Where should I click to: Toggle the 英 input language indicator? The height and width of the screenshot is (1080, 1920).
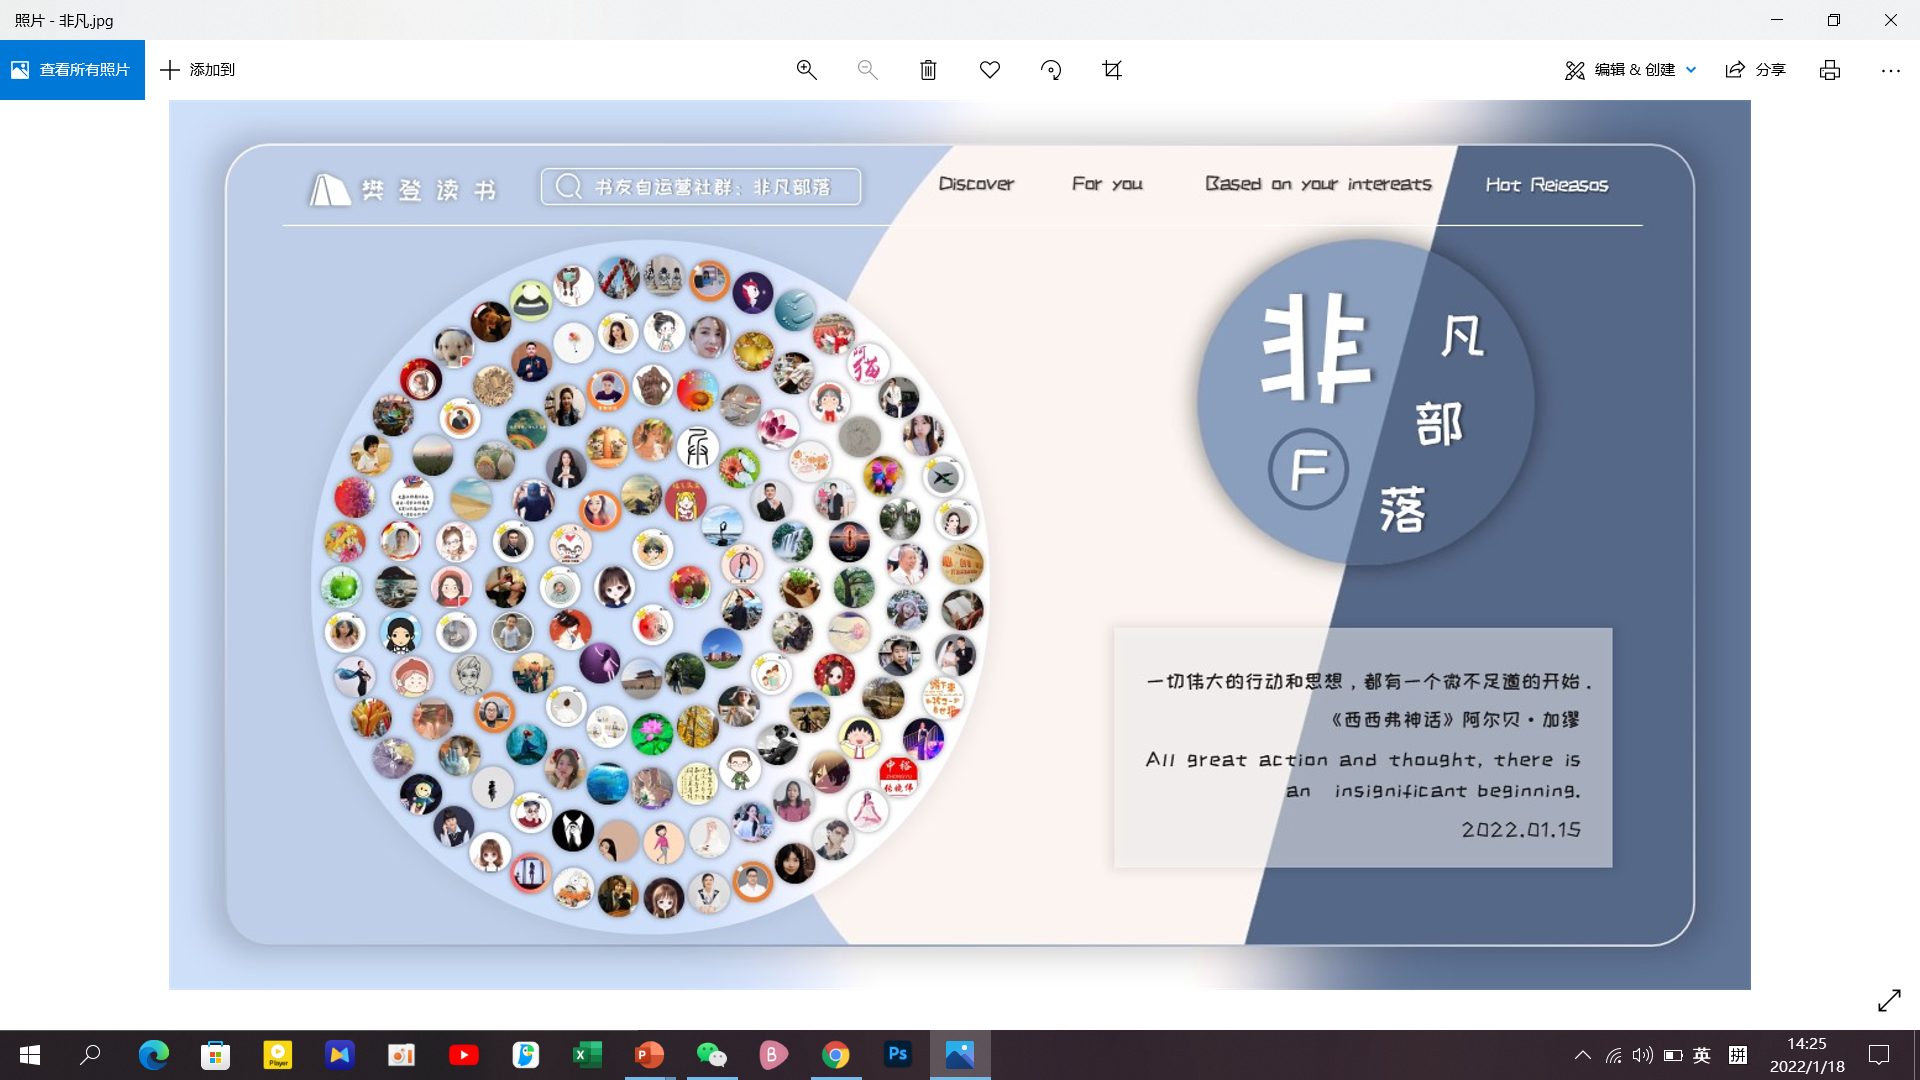(x=1702, y=1055)
